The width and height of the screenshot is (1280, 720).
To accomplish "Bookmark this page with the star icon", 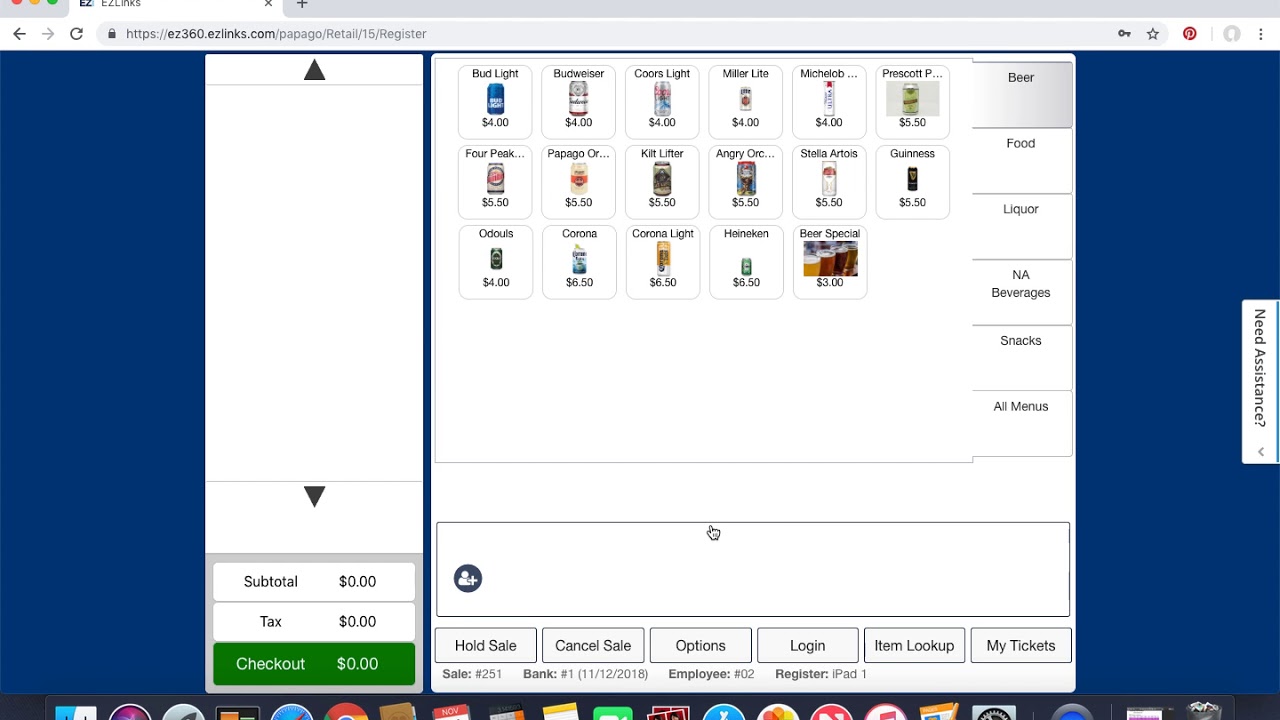I will [1153, 34].
